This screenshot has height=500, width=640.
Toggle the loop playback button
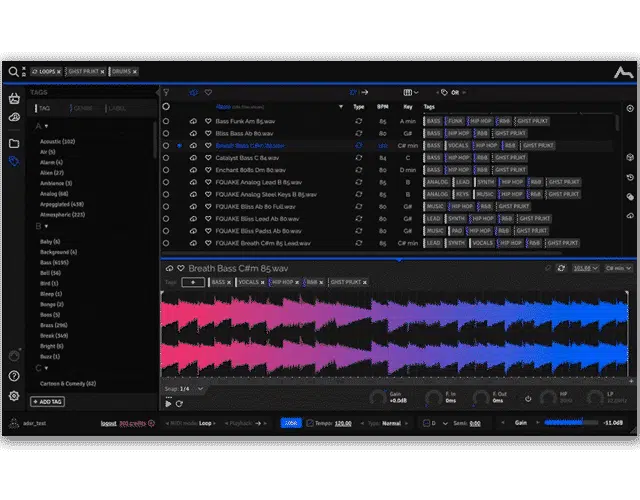click(x=179, y=404)
